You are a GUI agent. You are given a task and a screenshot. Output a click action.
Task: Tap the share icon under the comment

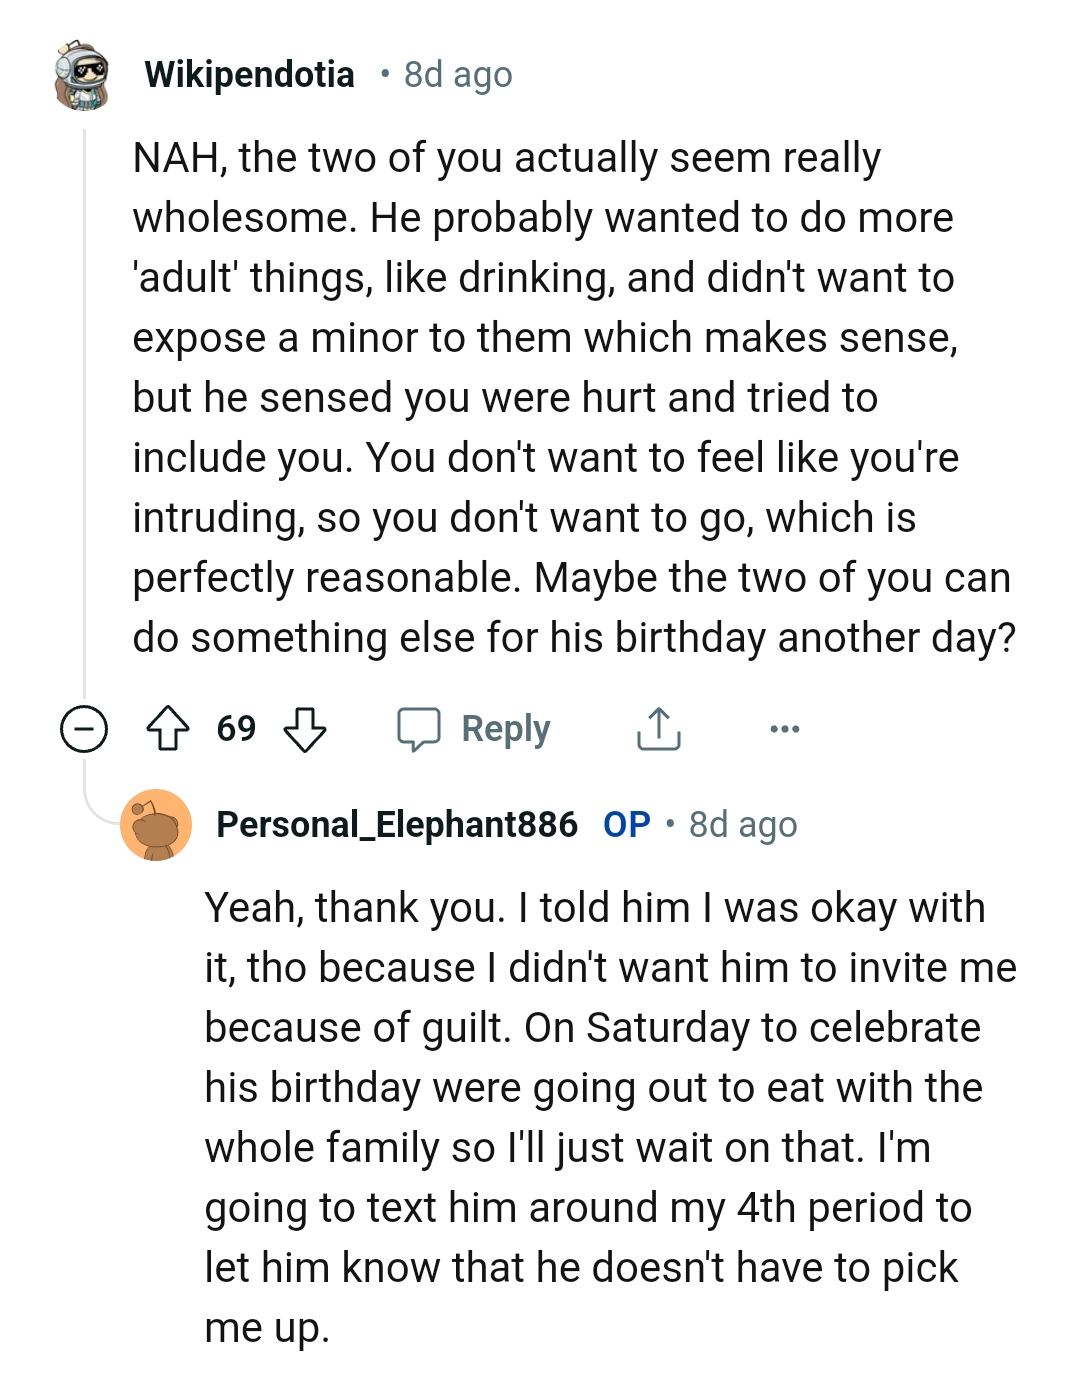click(x=658, y=728)
